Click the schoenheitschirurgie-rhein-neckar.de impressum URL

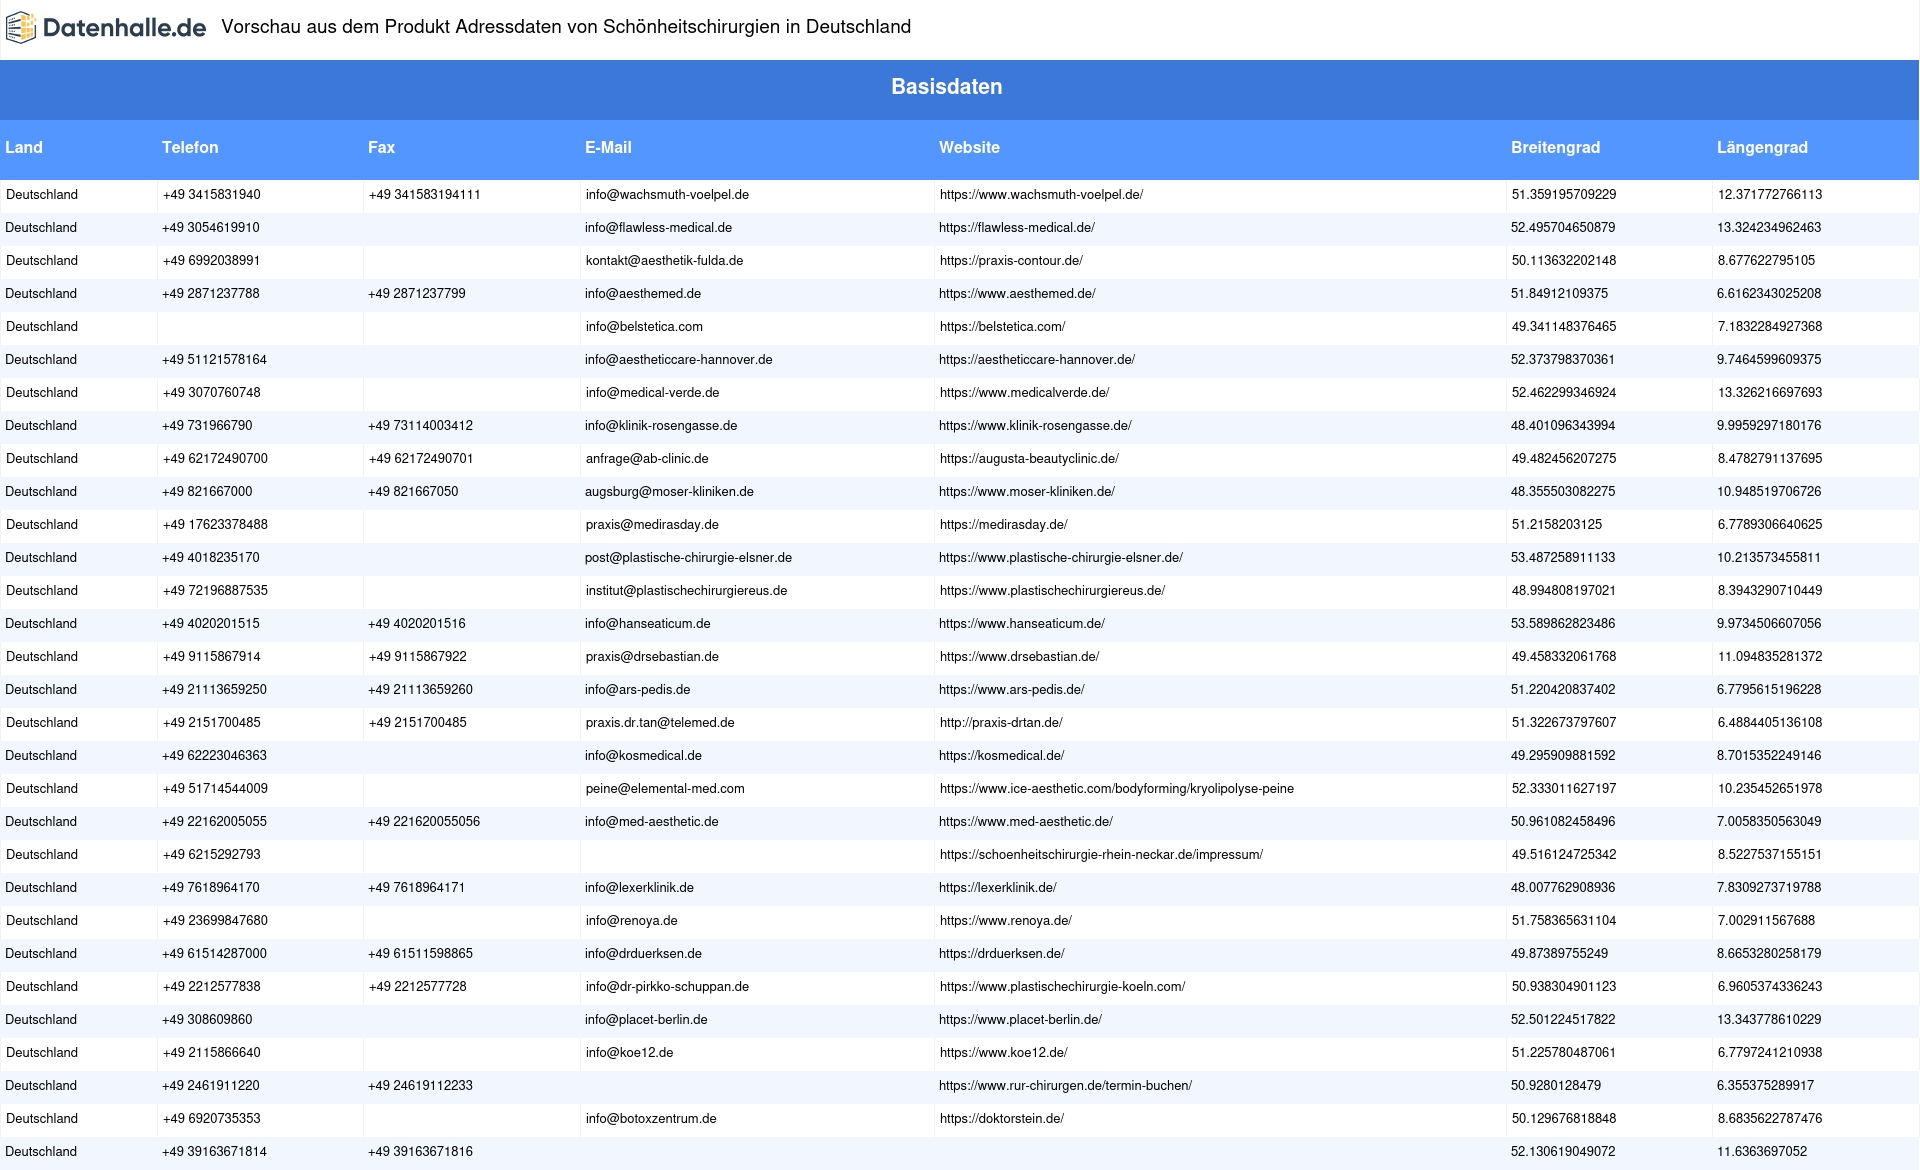pos(1101,855)
